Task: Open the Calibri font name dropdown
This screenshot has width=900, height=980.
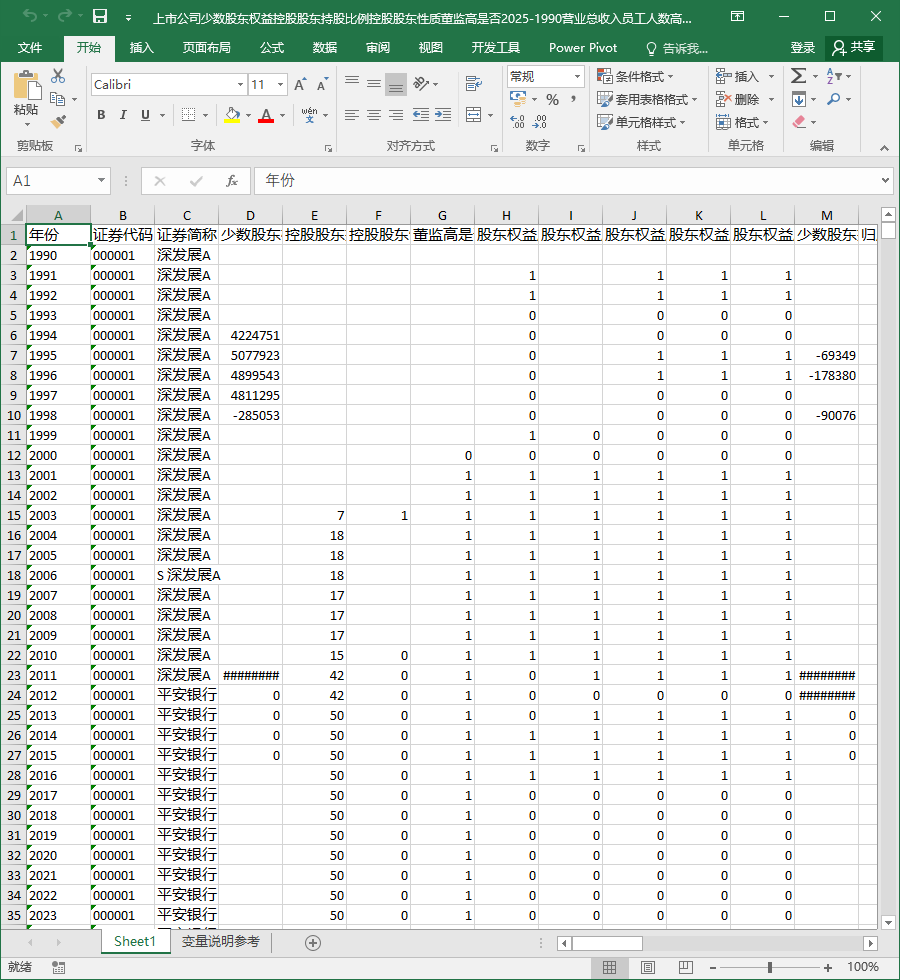Action: [x=241, y=84]
